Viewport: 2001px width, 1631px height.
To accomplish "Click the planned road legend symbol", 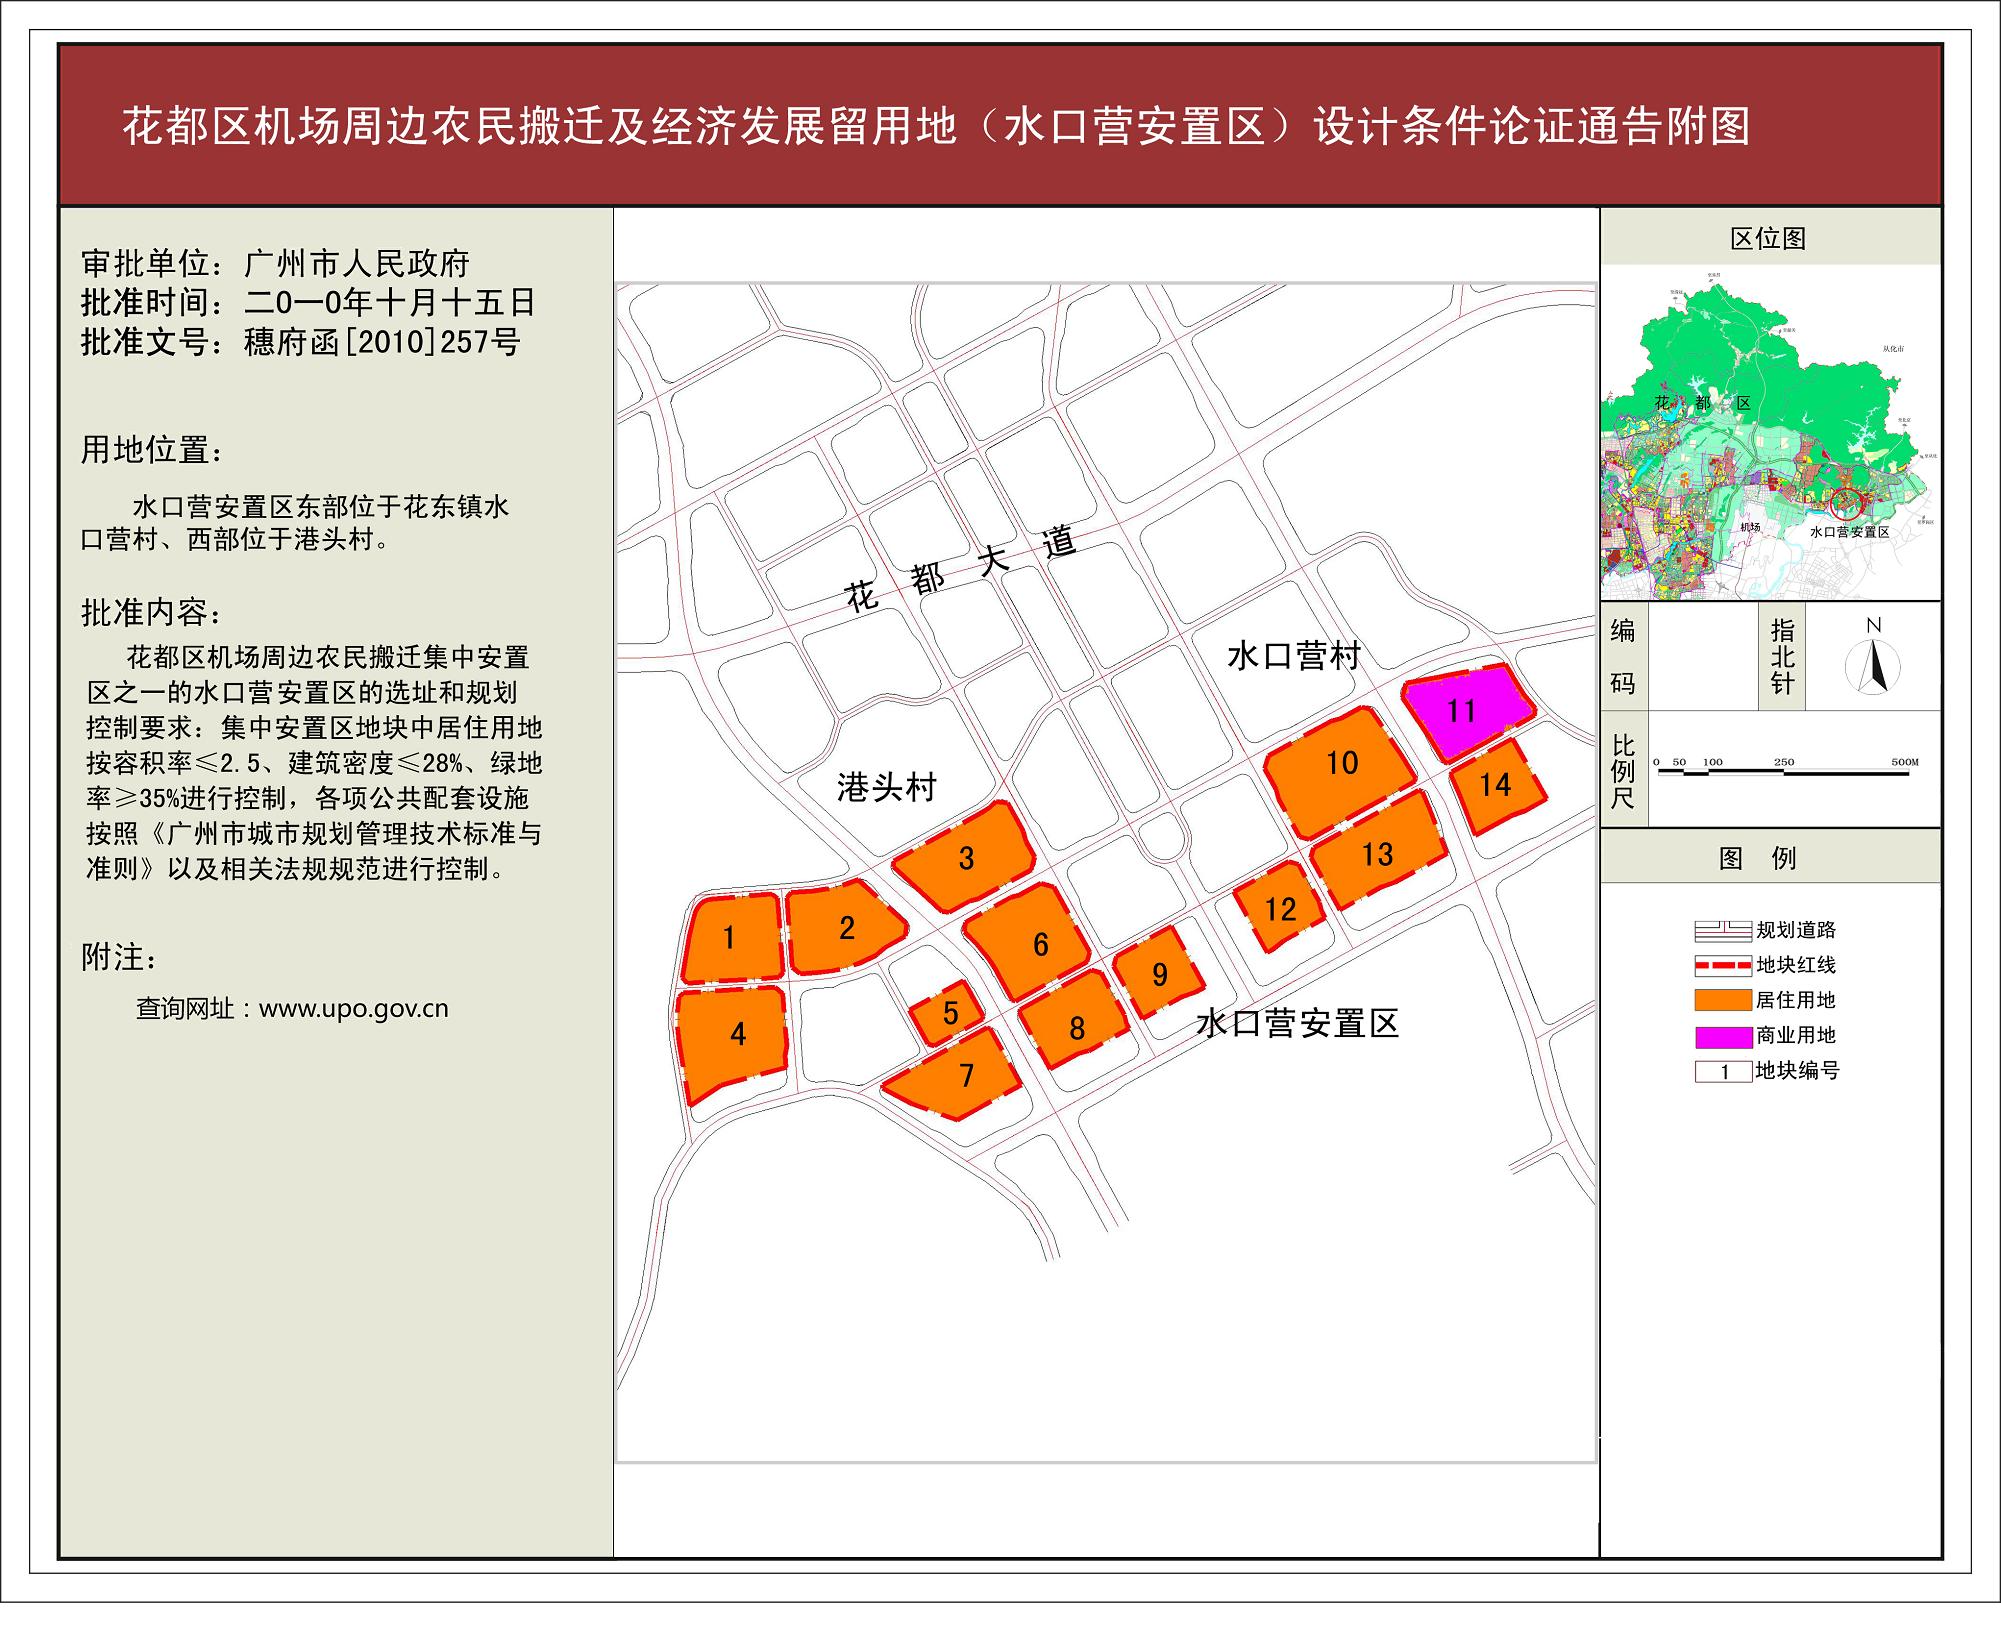I will (1722, 931).
